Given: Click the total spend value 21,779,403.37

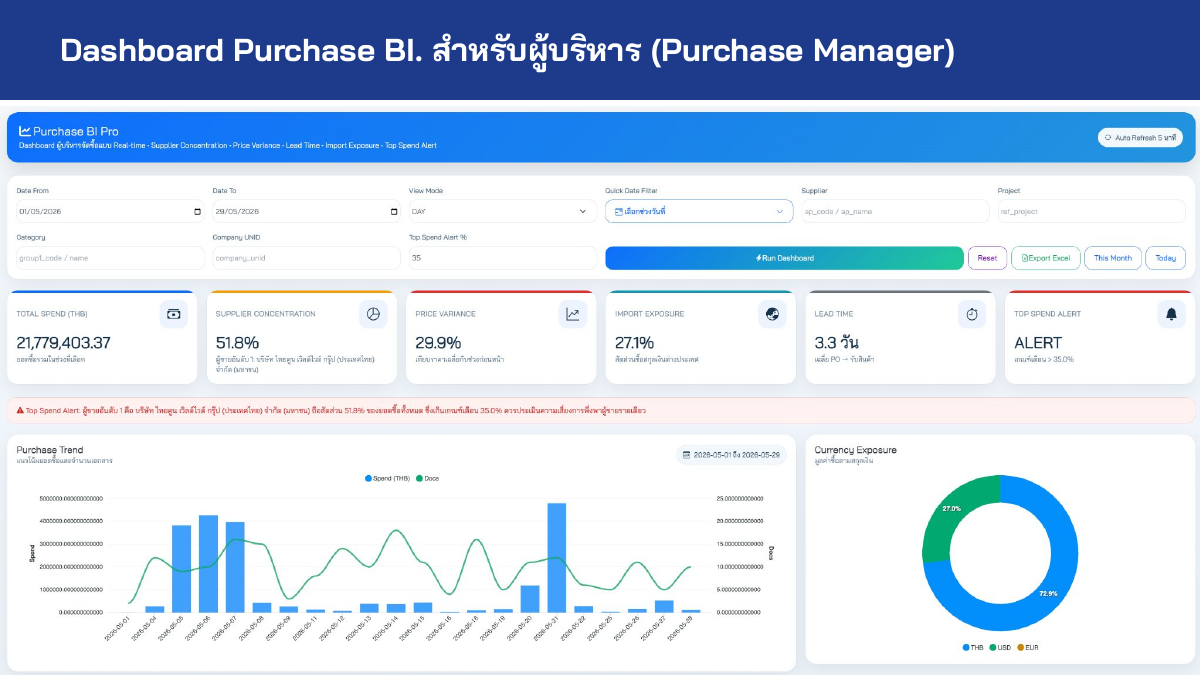Looking at the screenshot, I should coord(64,343).
